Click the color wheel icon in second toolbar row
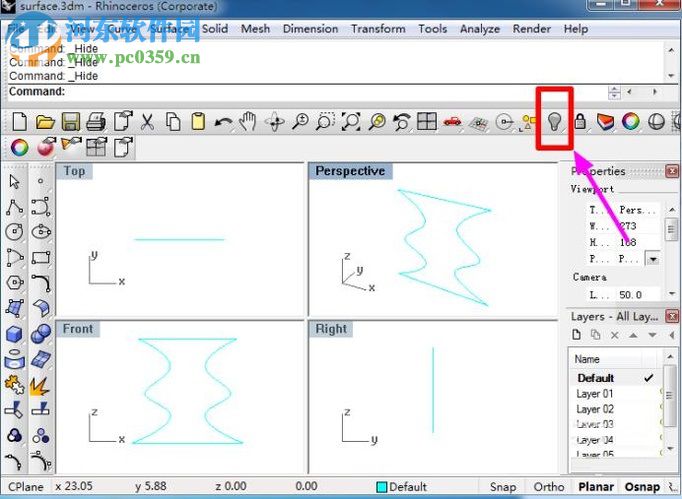The width and height of the screenshot is (682, 499). tap(19, 147)
